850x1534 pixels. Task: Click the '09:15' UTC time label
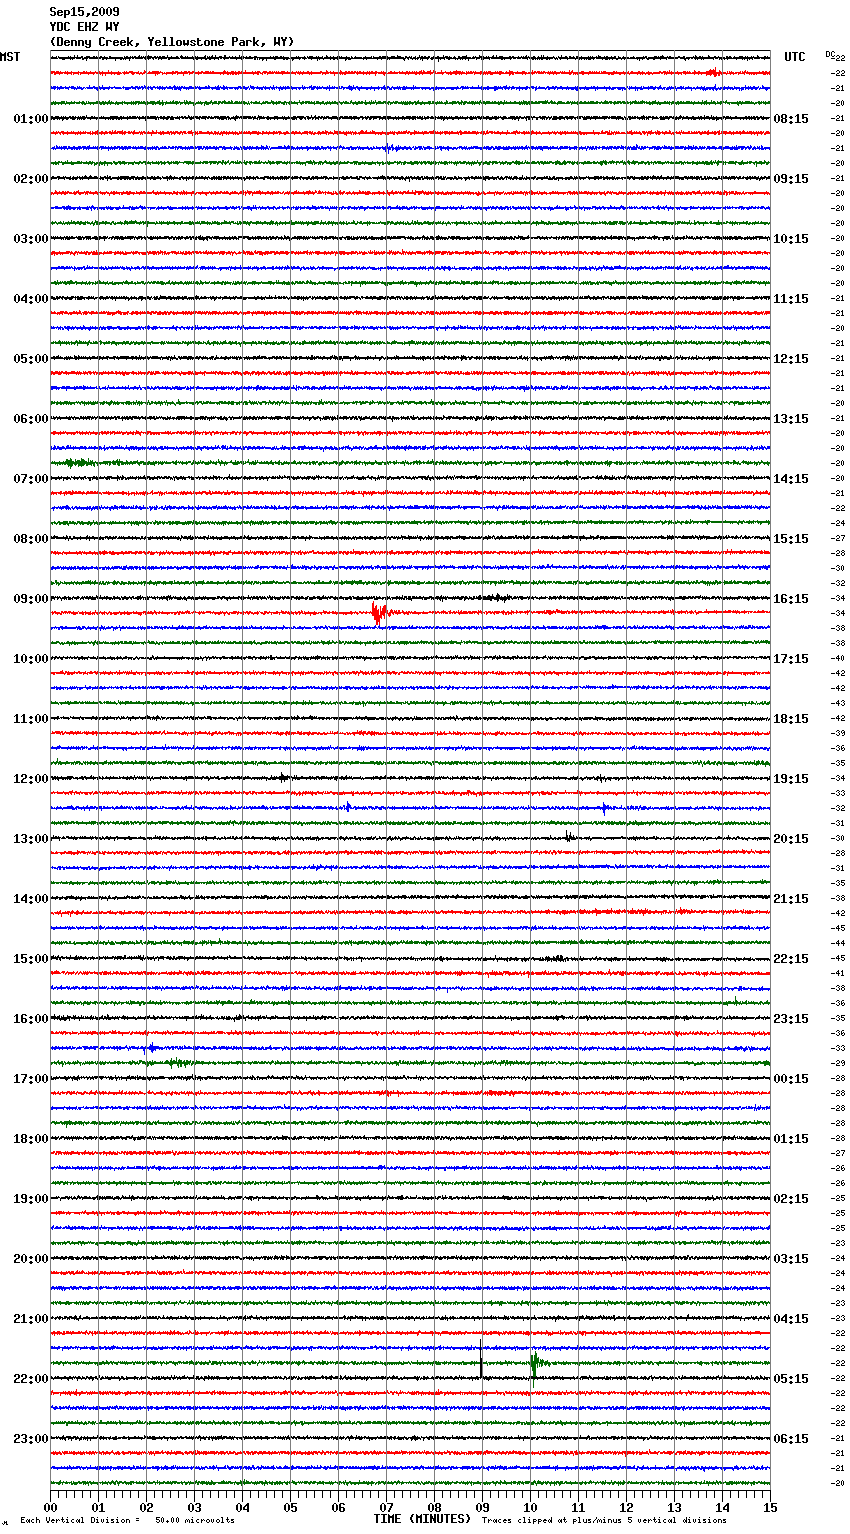(791, 179)
